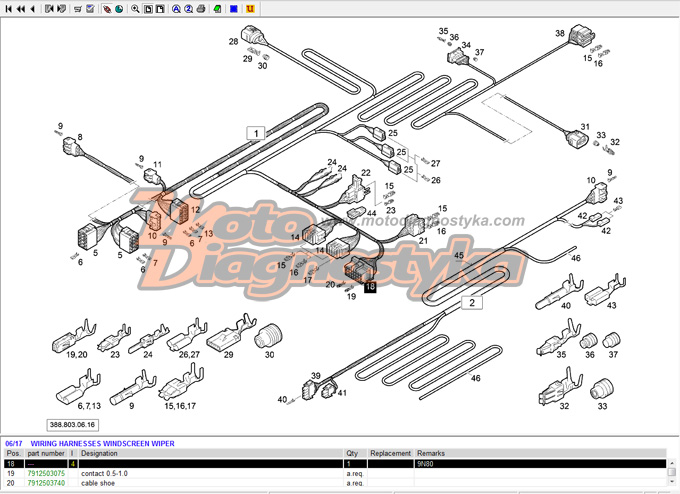
Task: Click the parts list vertical scrollbar
Action: coord(671,472)
